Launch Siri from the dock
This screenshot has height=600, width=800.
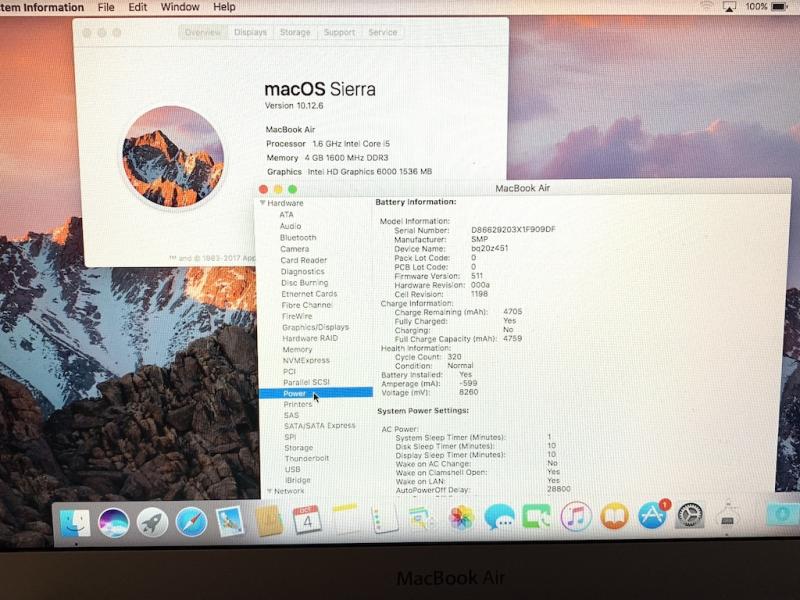coord(114,521)
